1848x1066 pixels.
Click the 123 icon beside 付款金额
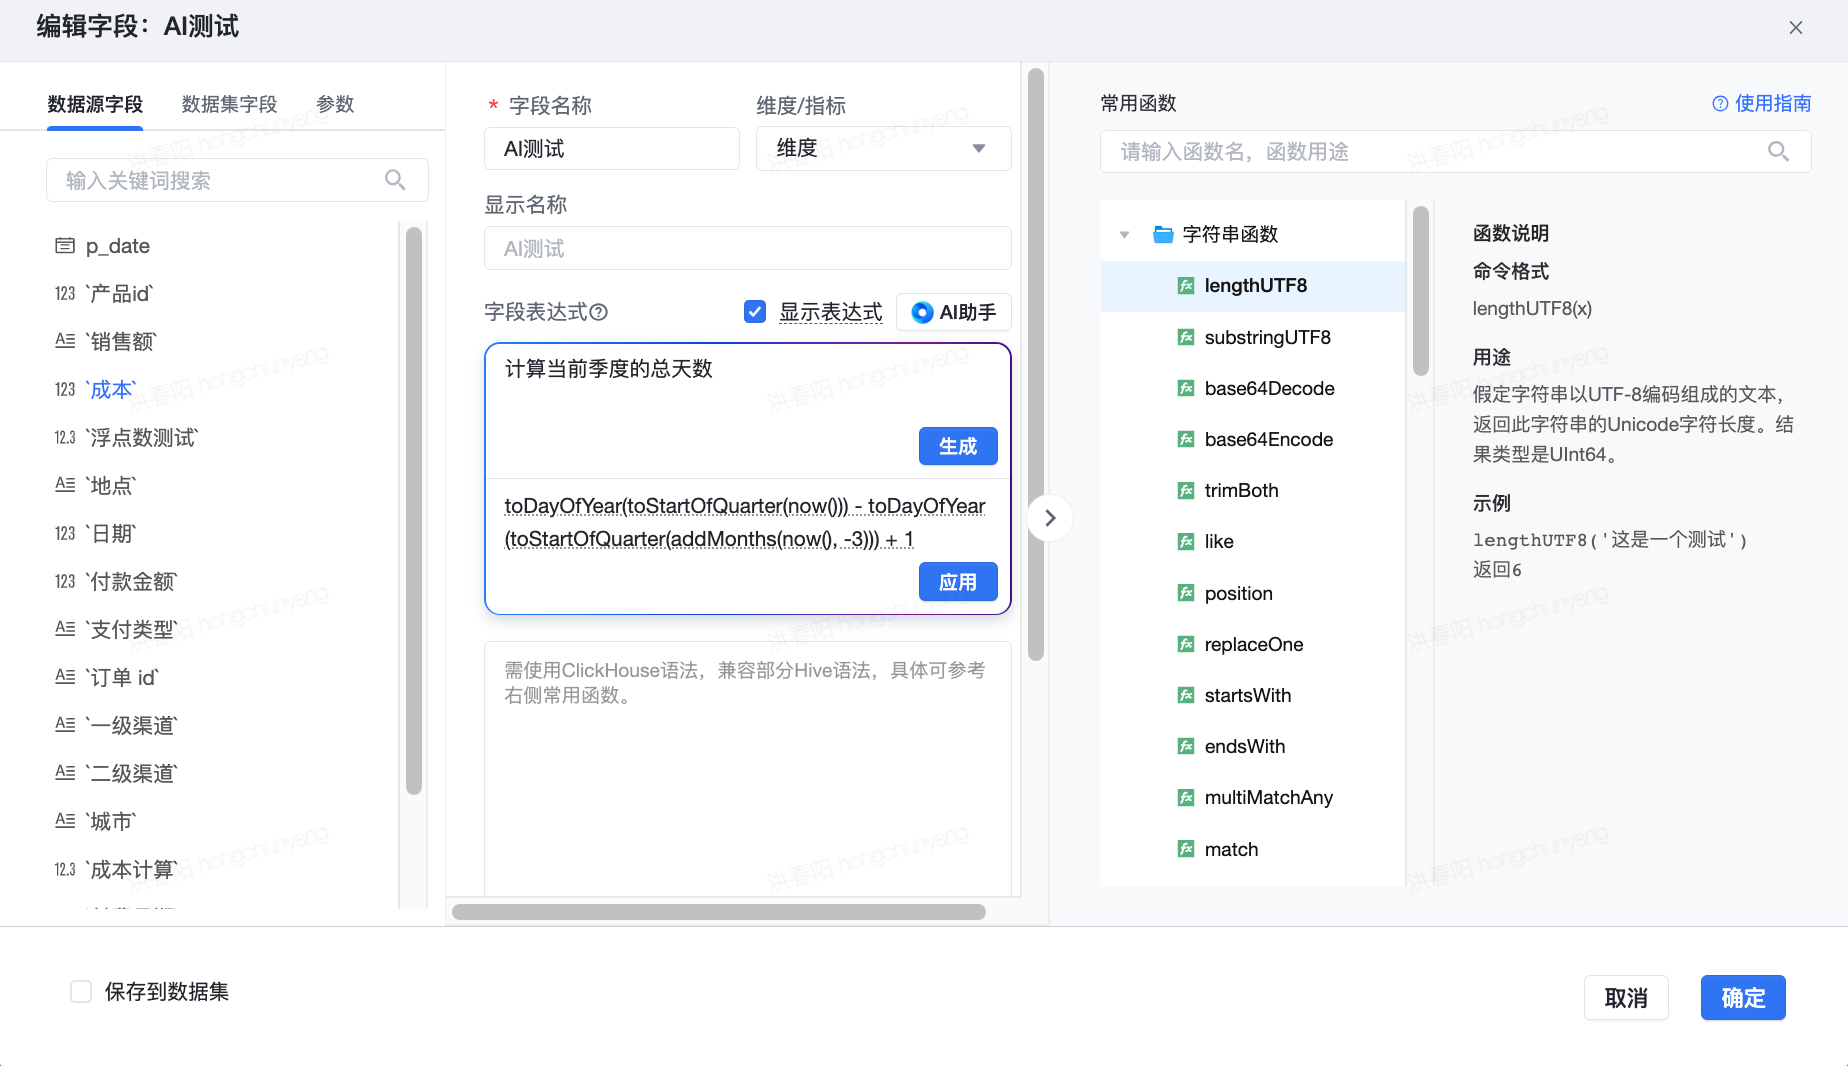pos(65,582)
